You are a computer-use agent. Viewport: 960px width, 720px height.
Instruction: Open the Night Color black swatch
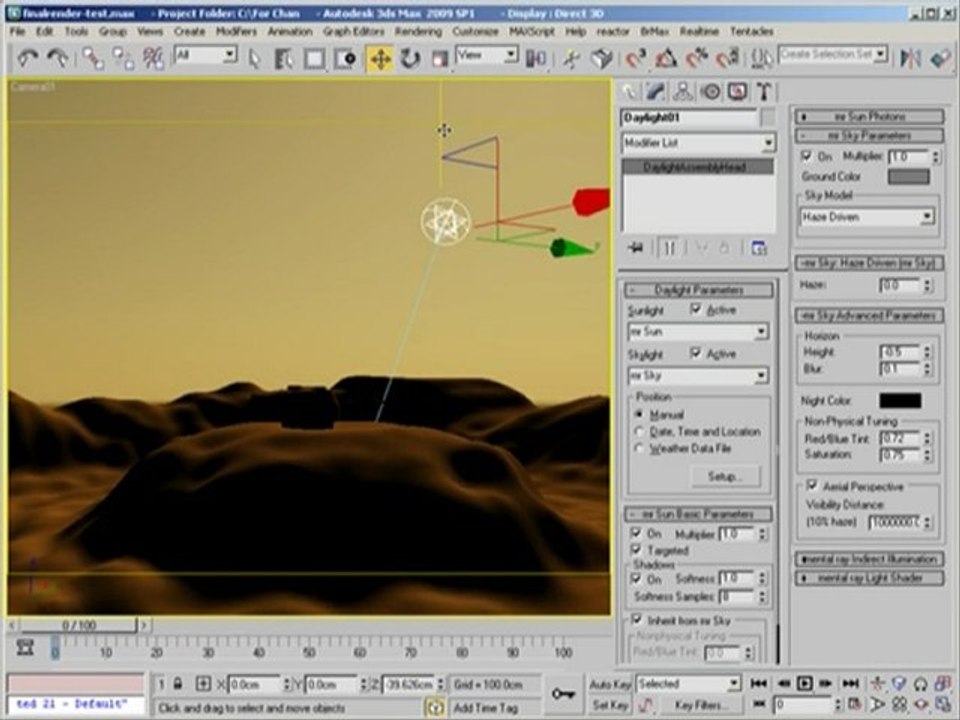900,401
